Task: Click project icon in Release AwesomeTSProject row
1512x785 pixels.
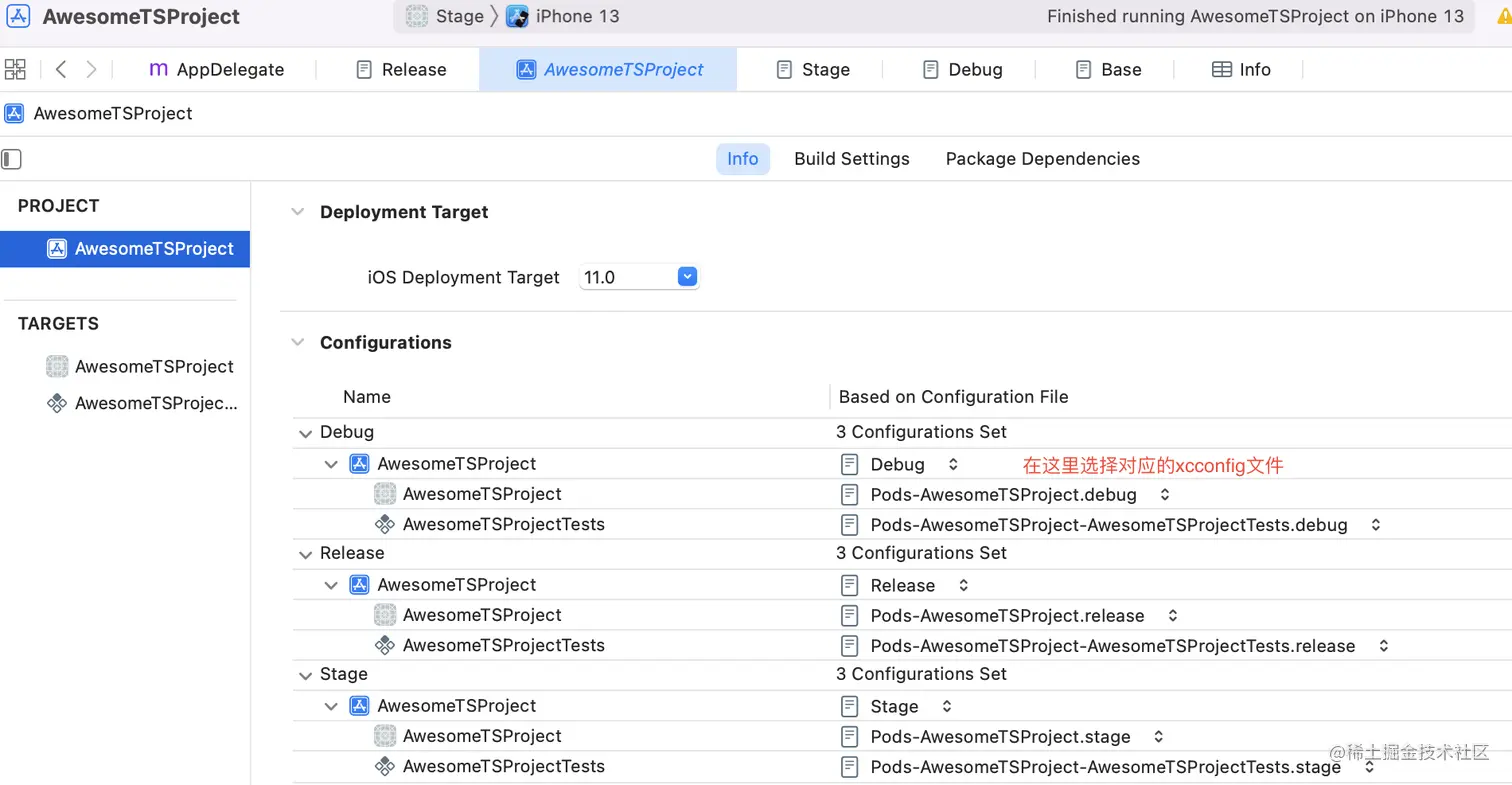Action: tap(359, 585)
